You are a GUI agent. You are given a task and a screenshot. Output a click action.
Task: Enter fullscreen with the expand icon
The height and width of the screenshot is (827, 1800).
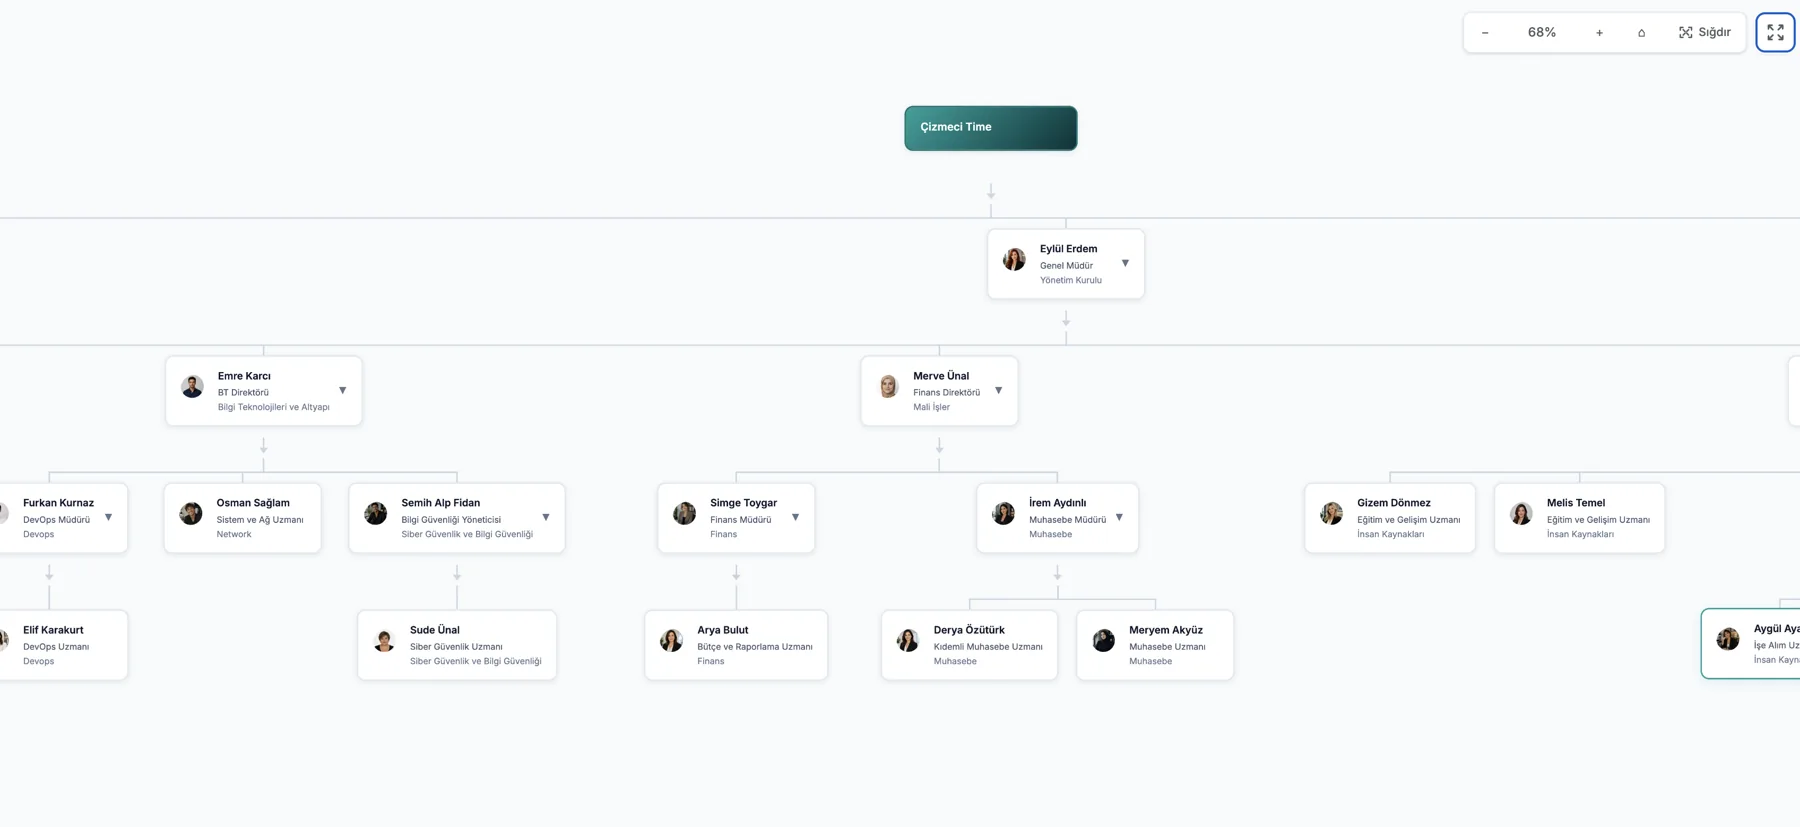pos(1775,33)
